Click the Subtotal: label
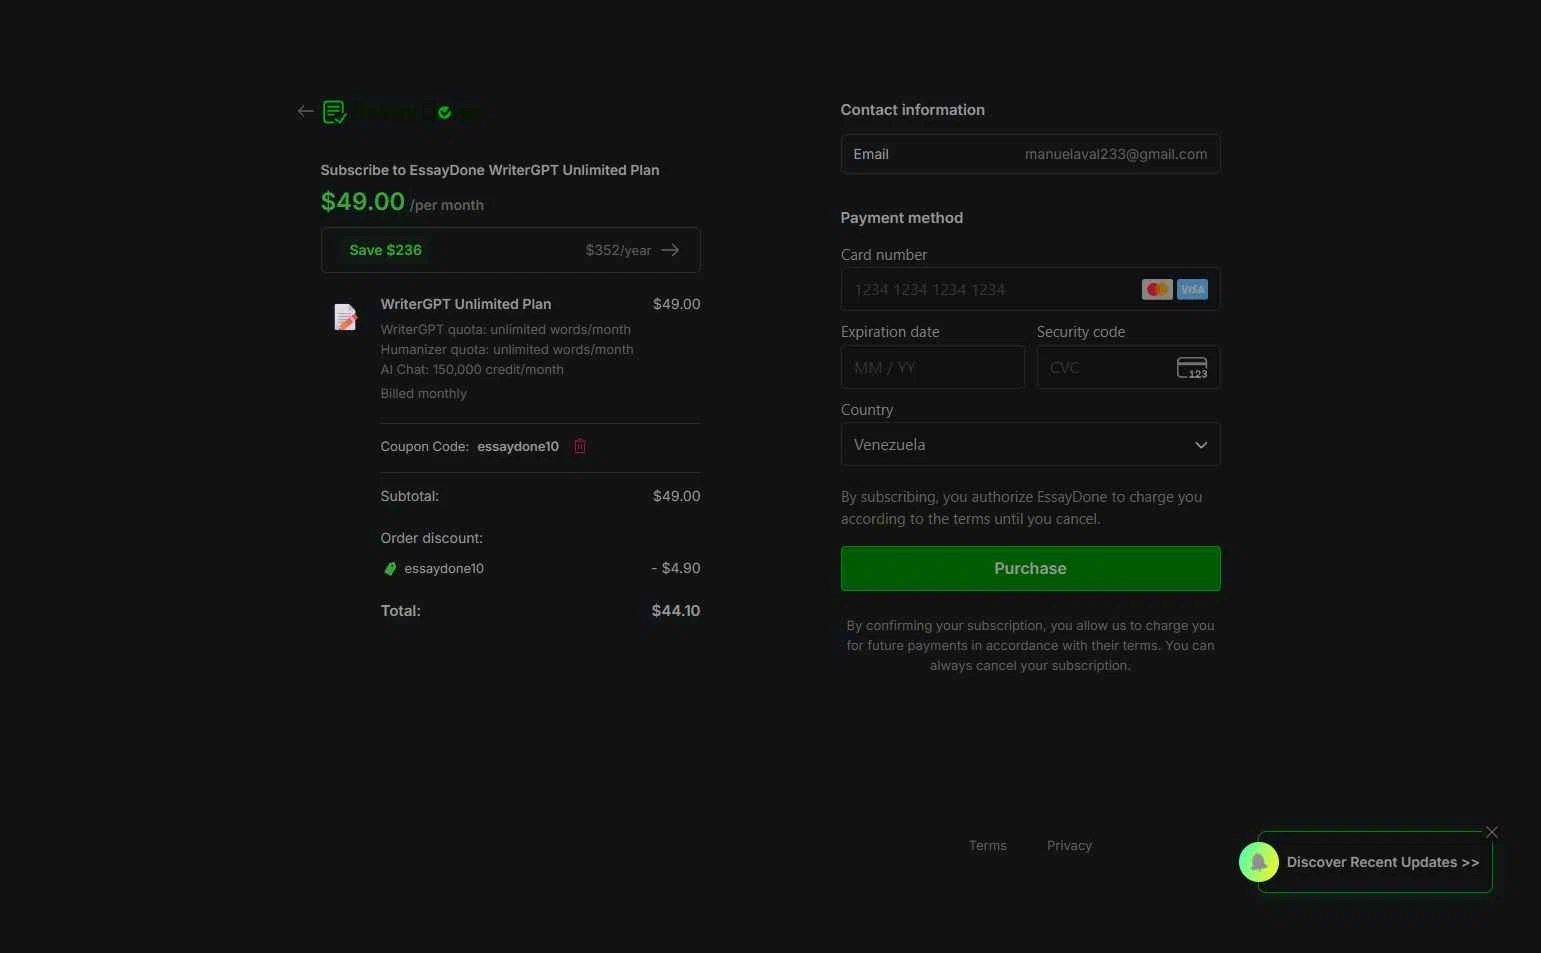1541x953 pixels. coord(409,496)
